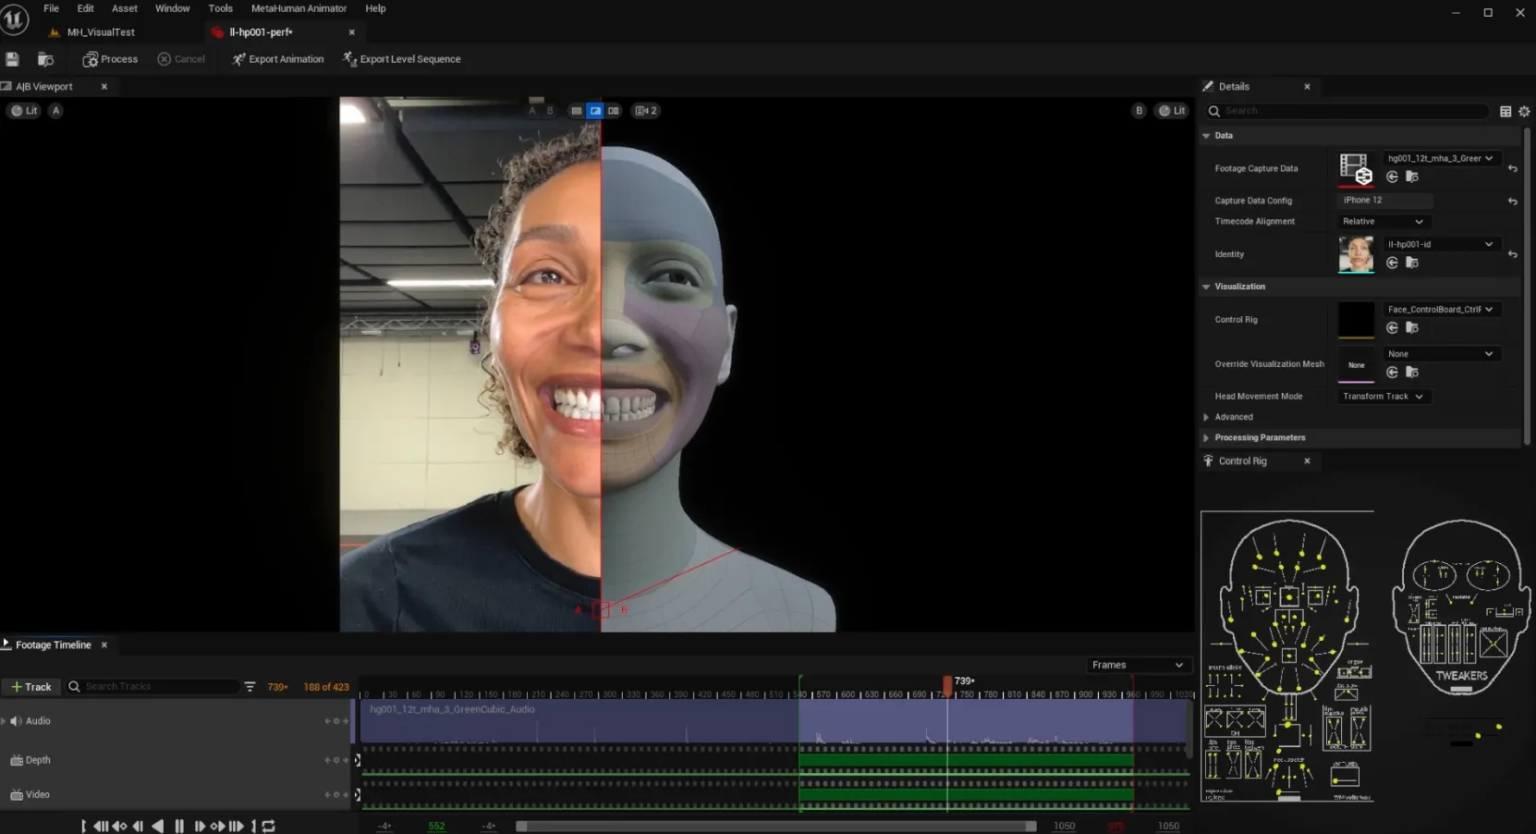Image resolution: width=1536 pixels, height=834 pixels.
Task: Open Head Movement Mode dropdown
Action: [1383, 397]
